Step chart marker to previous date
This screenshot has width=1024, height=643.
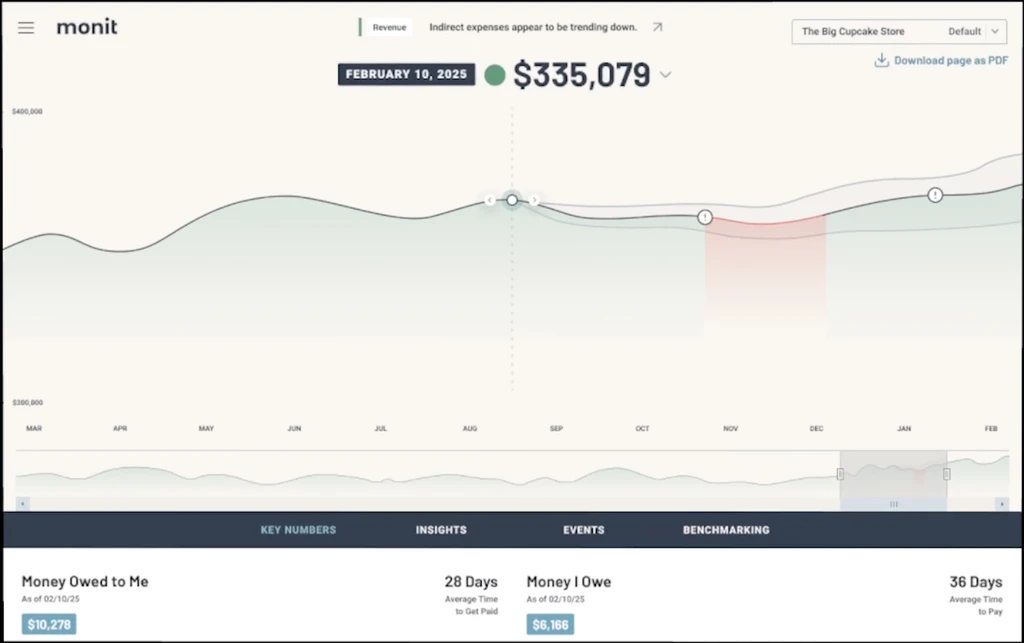pyautogui.click(x=490, y=200)
